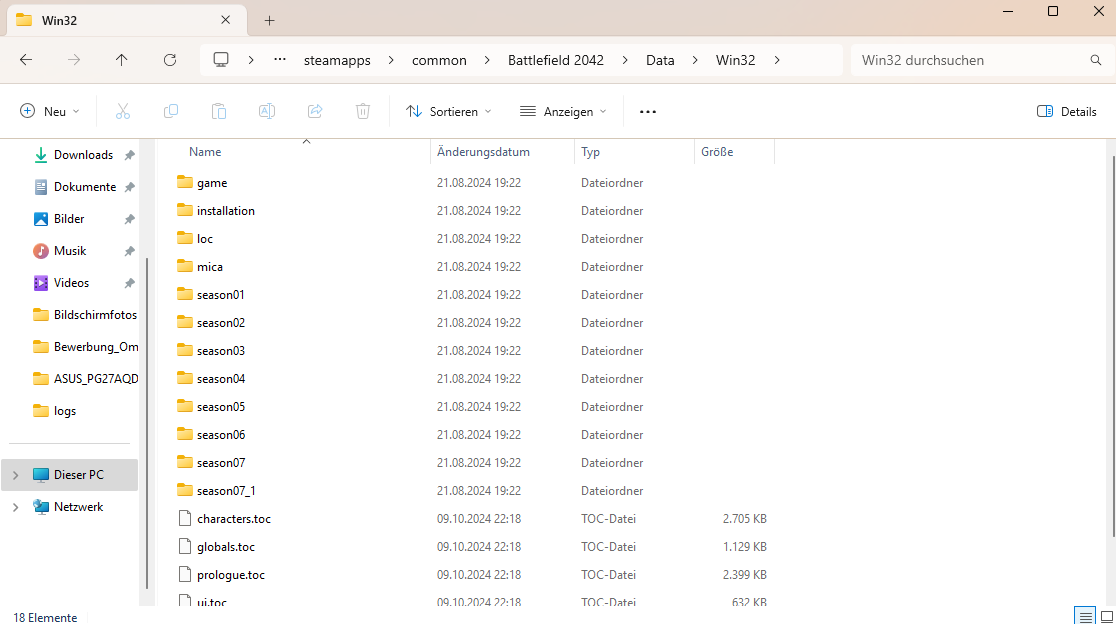Go back to previous folder
The image size is (1116, 624).
point(26,60)
